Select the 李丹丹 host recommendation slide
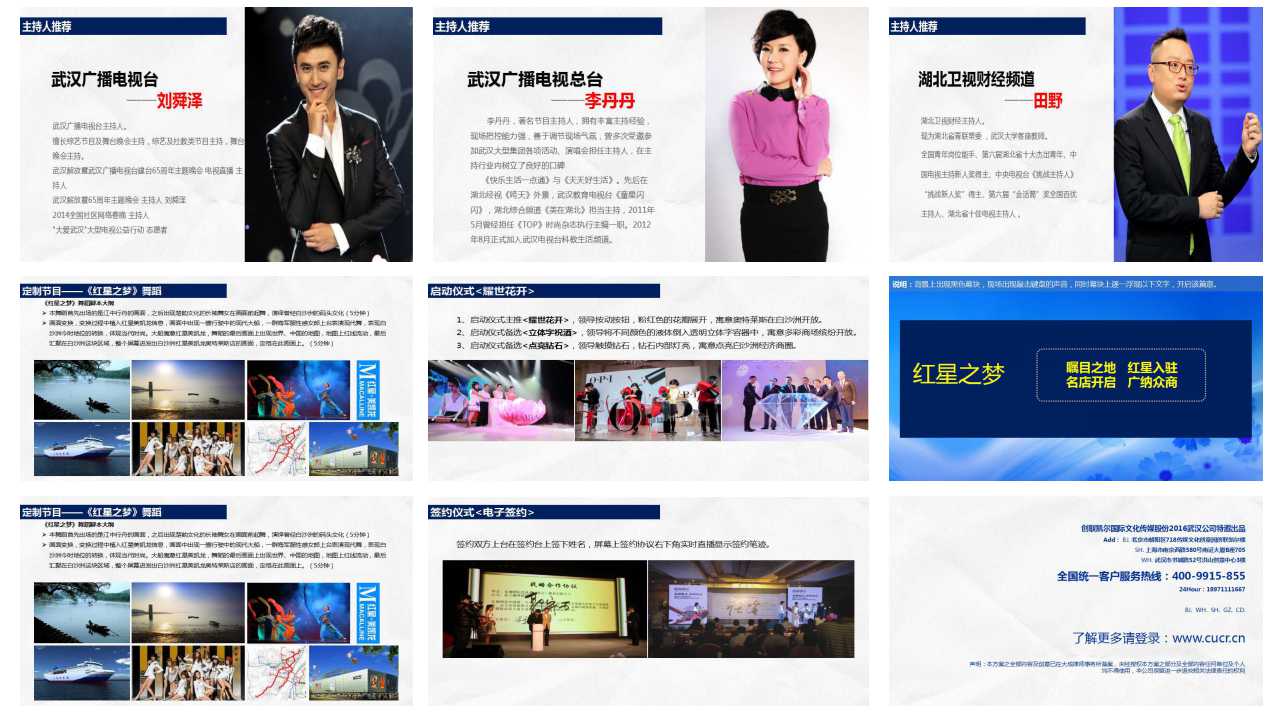This screenshot has width=1280, height=720. click(x=650, y=134)
